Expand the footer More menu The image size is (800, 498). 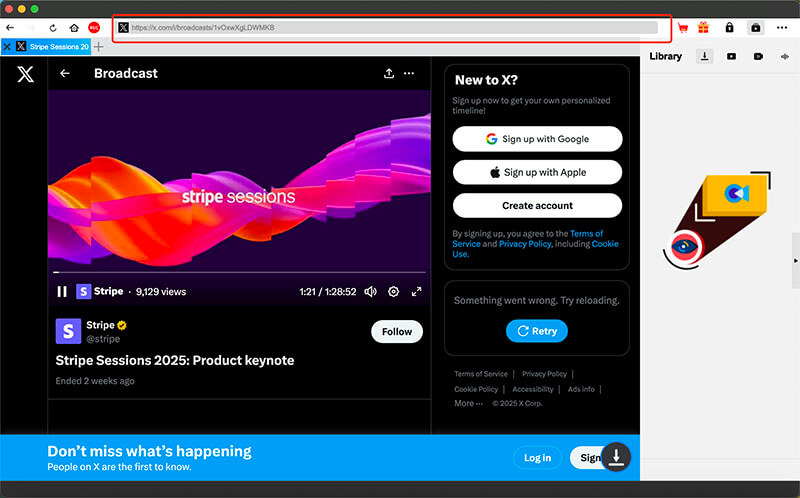pos(468,404)
